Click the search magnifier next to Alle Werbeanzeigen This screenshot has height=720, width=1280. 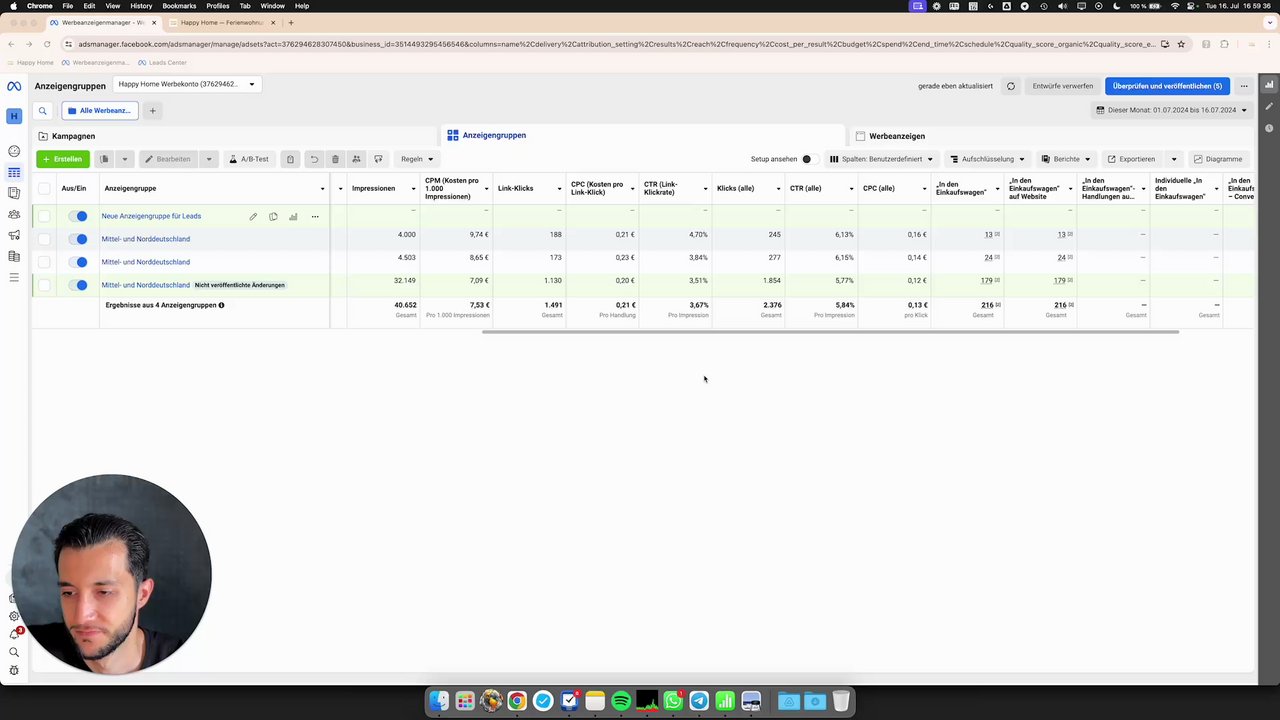point(43,111)
